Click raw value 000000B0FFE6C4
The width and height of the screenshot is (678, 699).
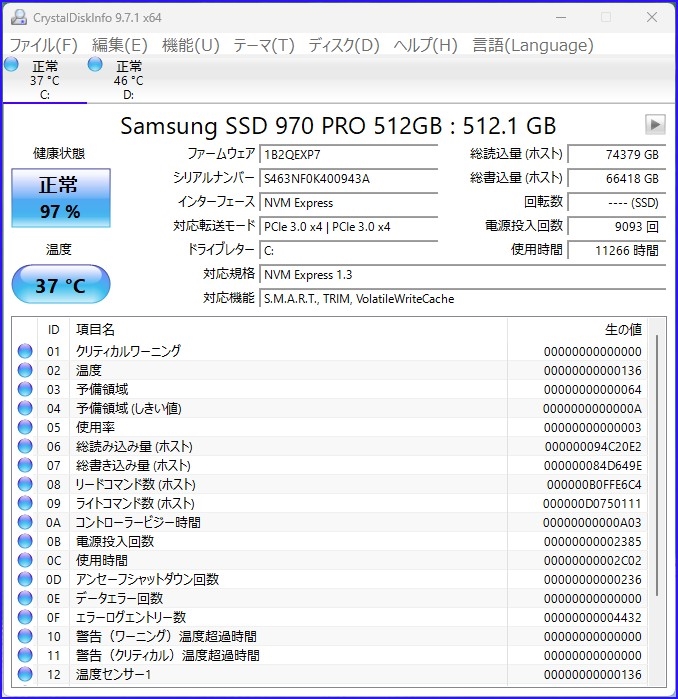pyautogui.click(x=594, y=485)
